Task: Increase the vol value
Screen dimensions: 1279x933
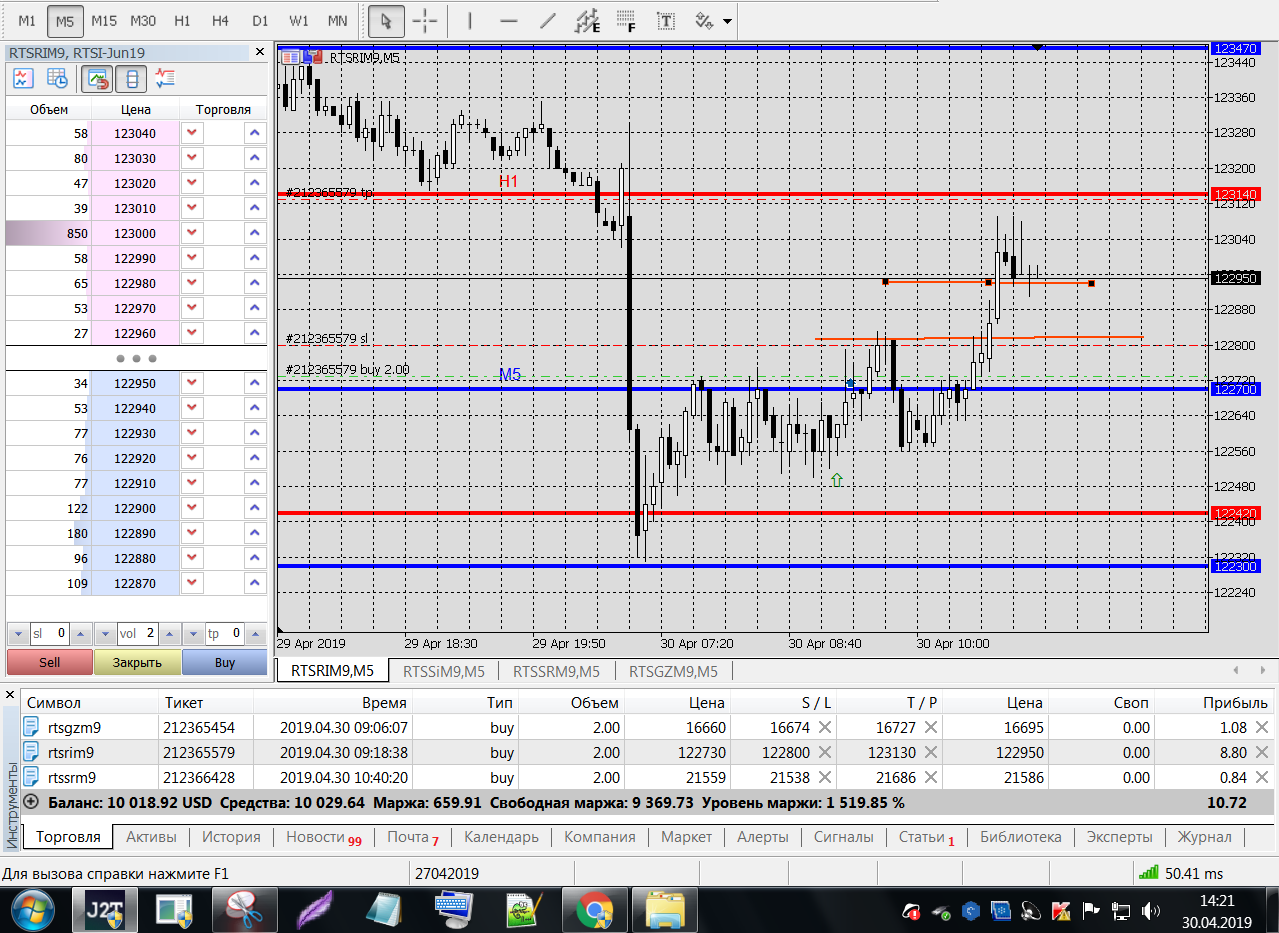Action: [x=169, y=633]
